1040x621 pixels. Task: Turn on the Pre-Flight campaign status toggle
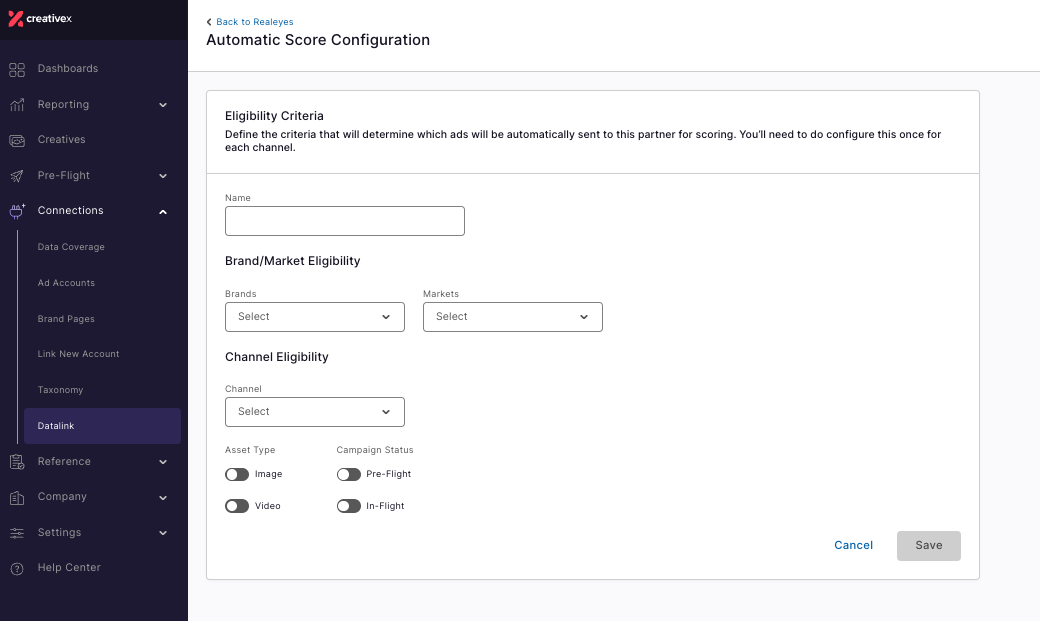coord(348,474)
